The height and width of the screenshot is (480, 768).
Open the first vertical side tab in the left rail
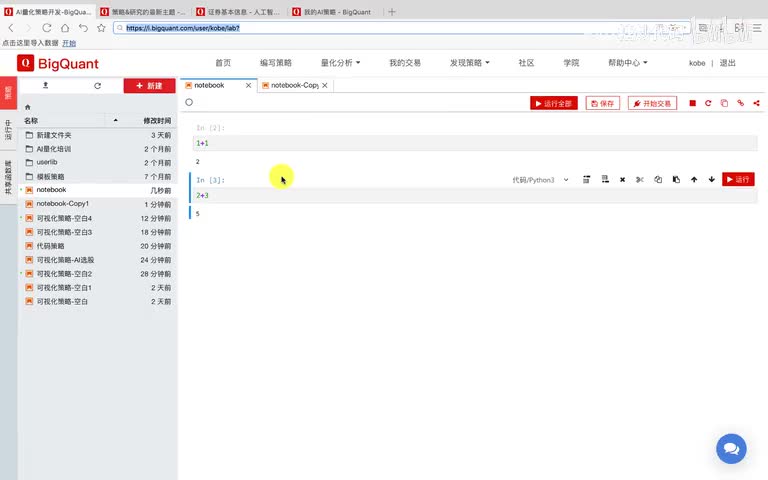8,93
